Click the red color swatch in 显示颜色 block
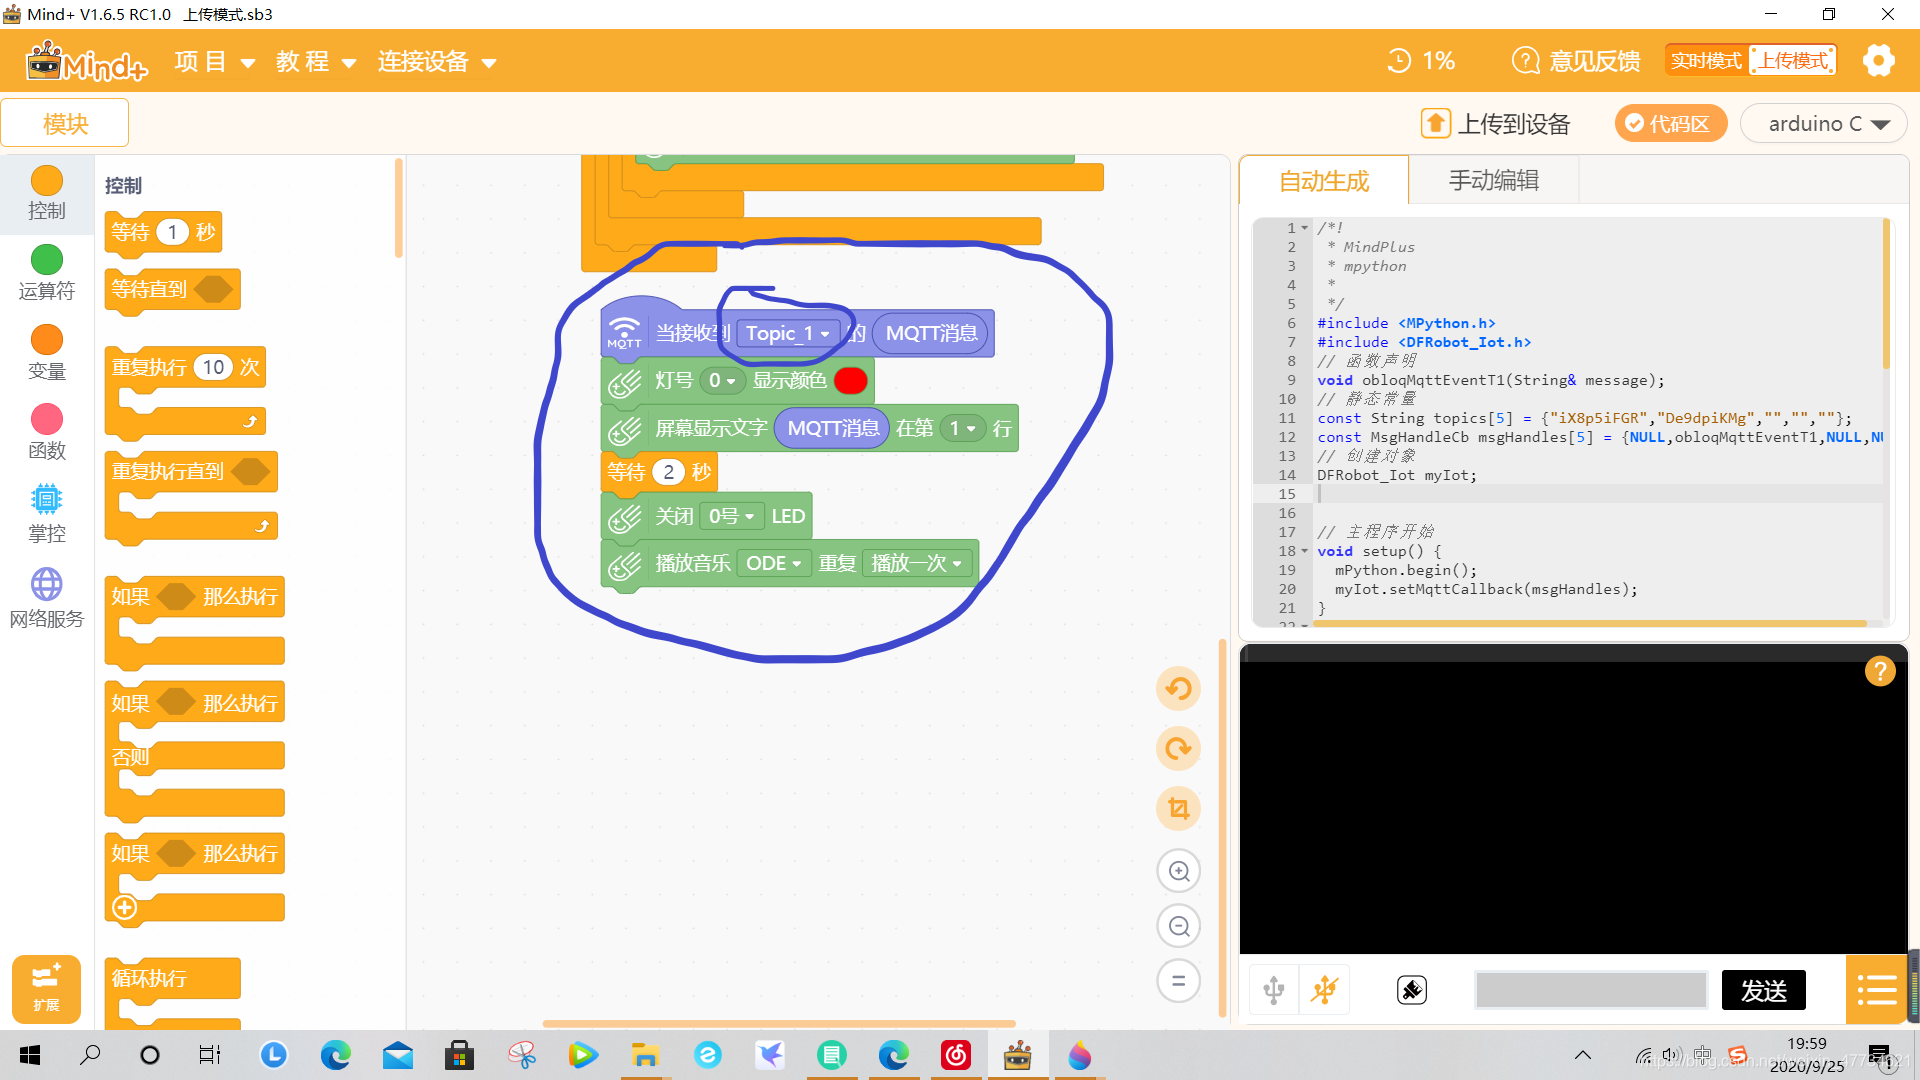Image resolution: width=1920 pixels, height=1080 pixels. coord(850,381)
